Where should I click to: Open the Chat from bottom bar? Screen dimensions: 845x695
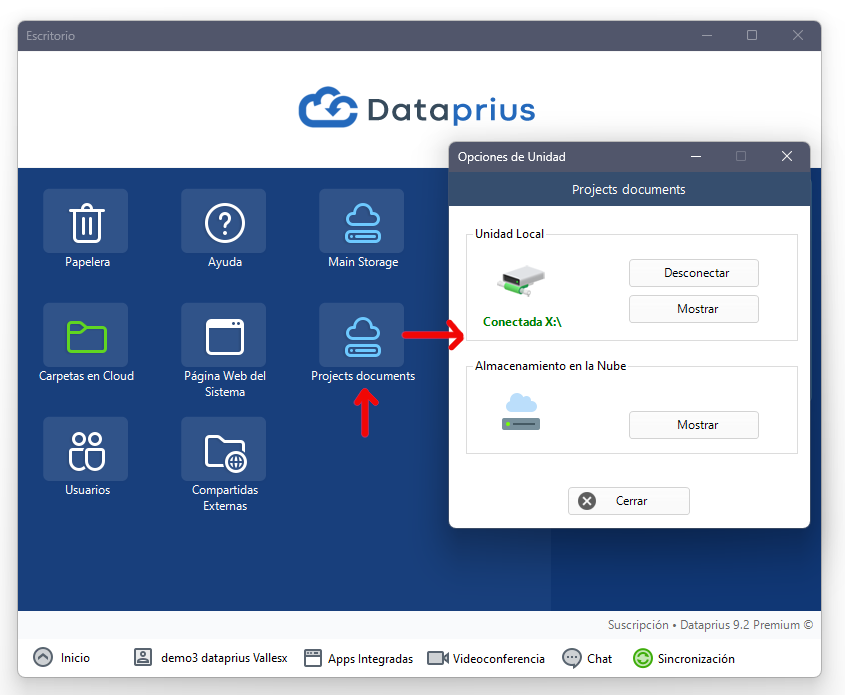tap(587, 658)
